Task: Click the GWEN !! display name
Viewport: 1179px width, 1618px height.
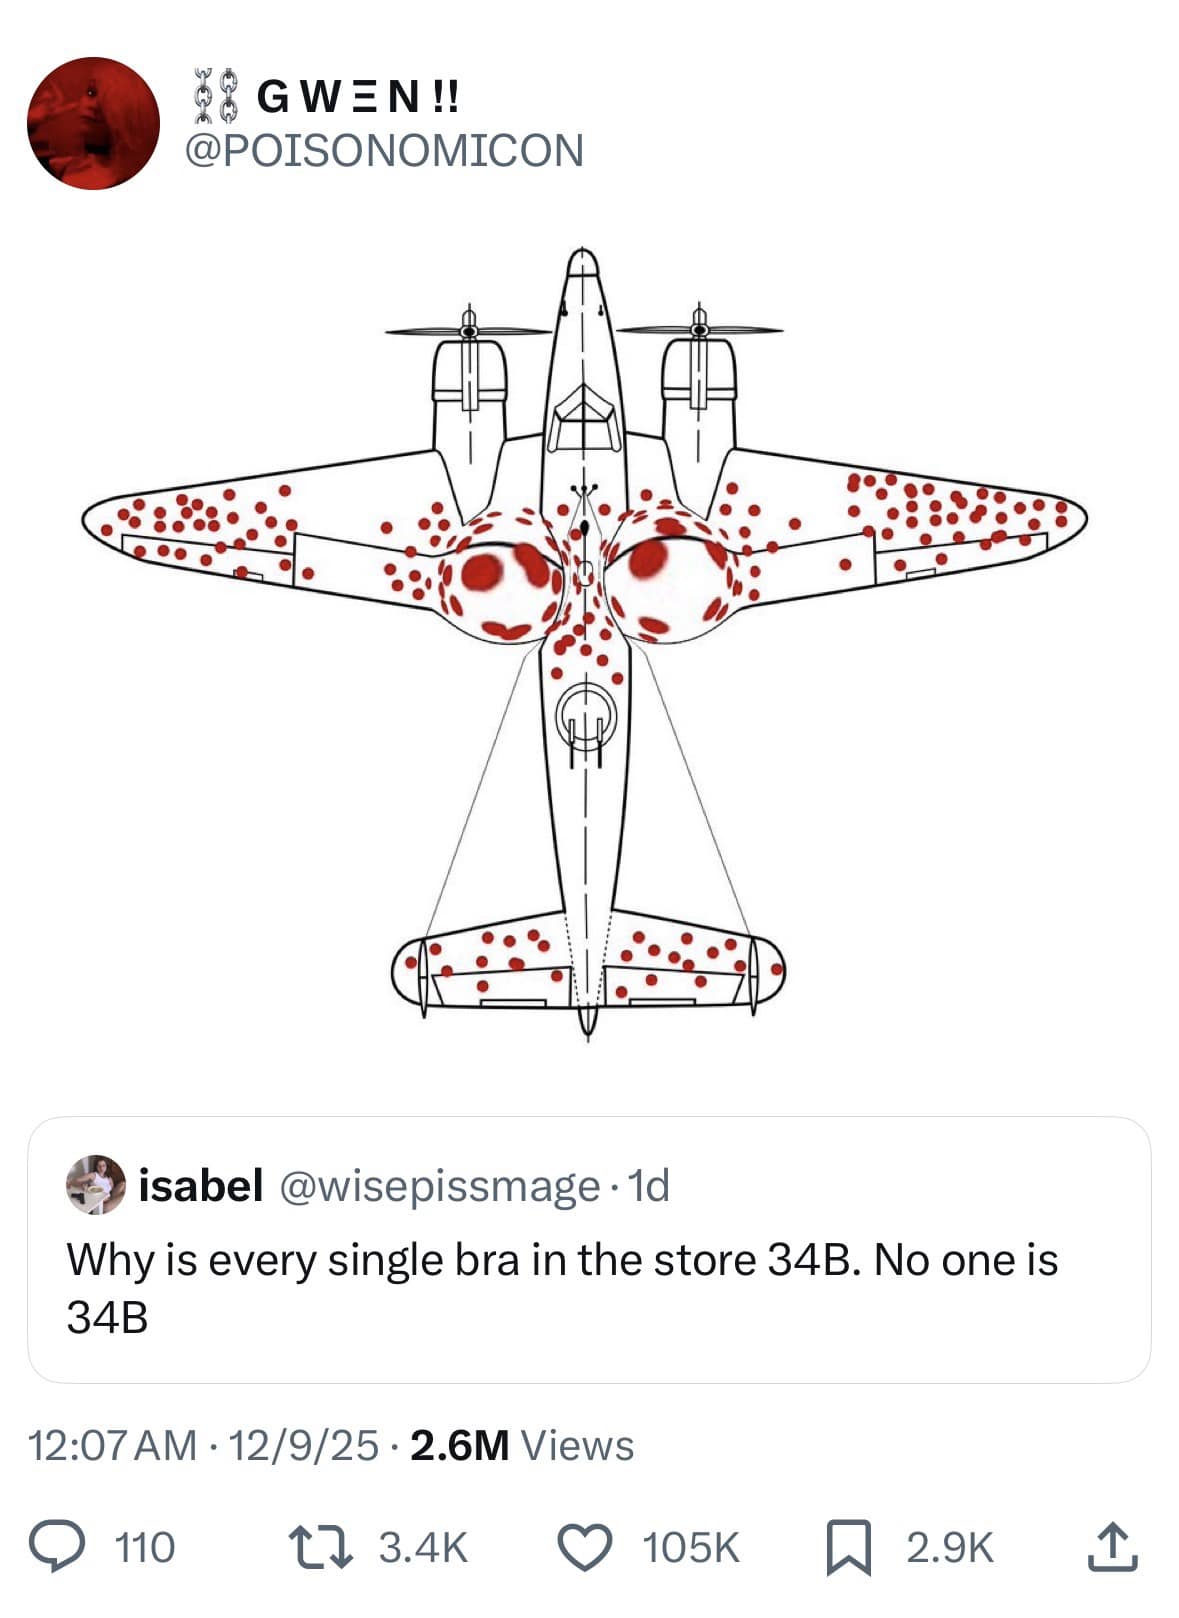Action: click(358, 97)
